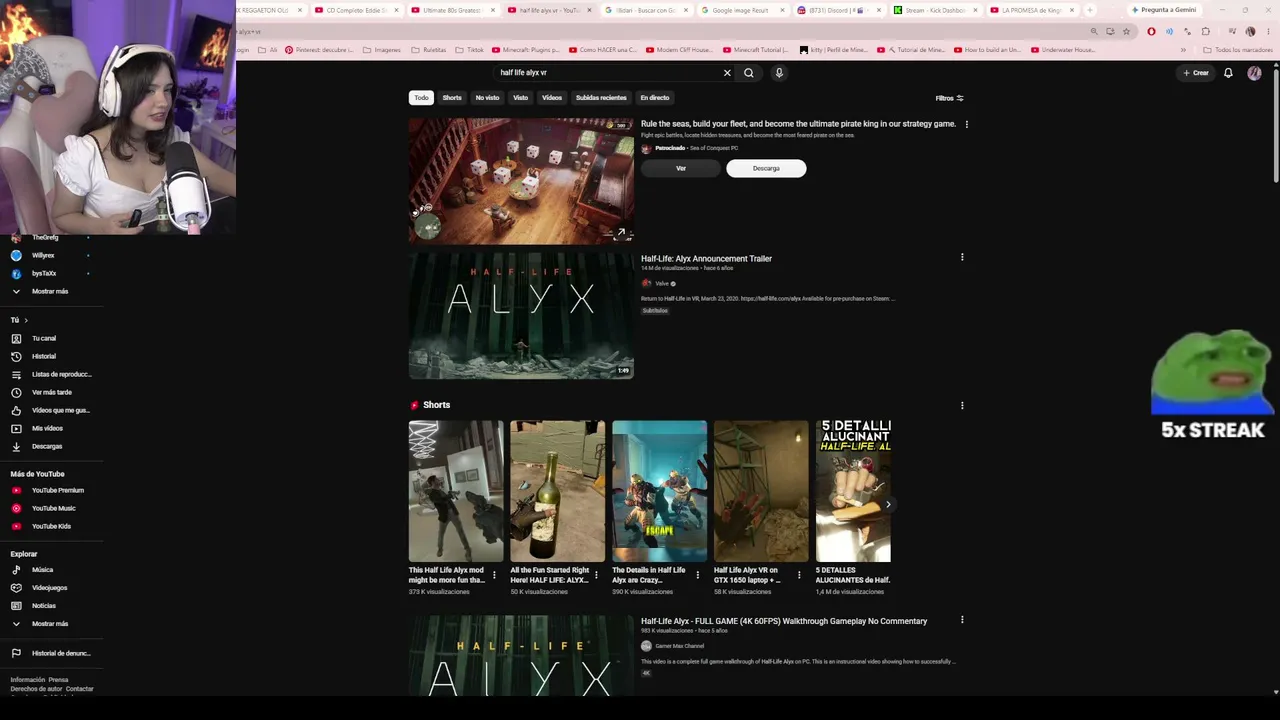
Task: Open the ESCAPE zombies short thumbnail
Action: pos(659,491)
